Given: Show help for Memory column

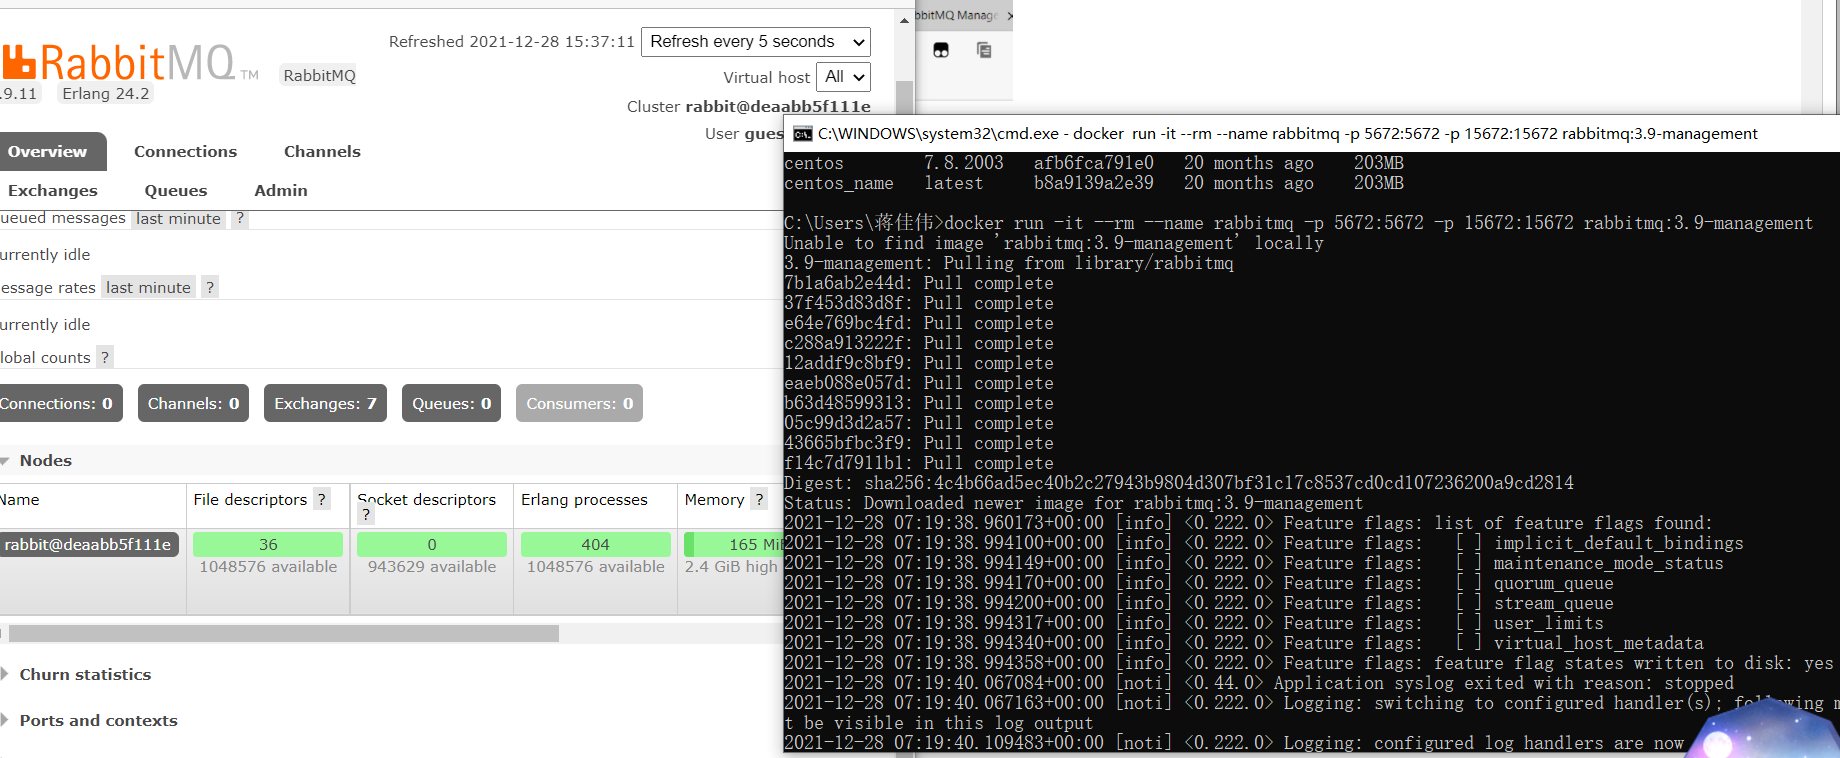Looking at the screenshot, I should coord(759,499).
